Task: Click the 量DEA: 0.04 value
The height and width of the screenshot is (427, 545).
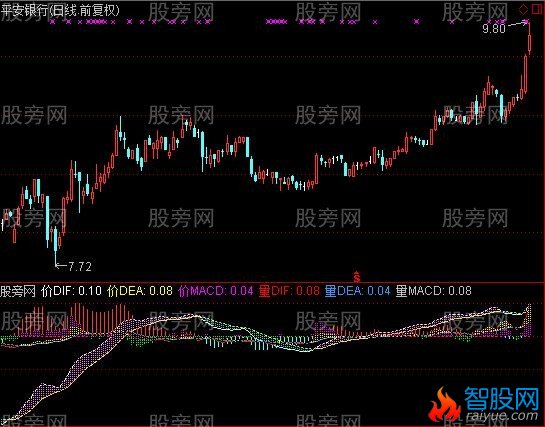Action: pos(358,291)
